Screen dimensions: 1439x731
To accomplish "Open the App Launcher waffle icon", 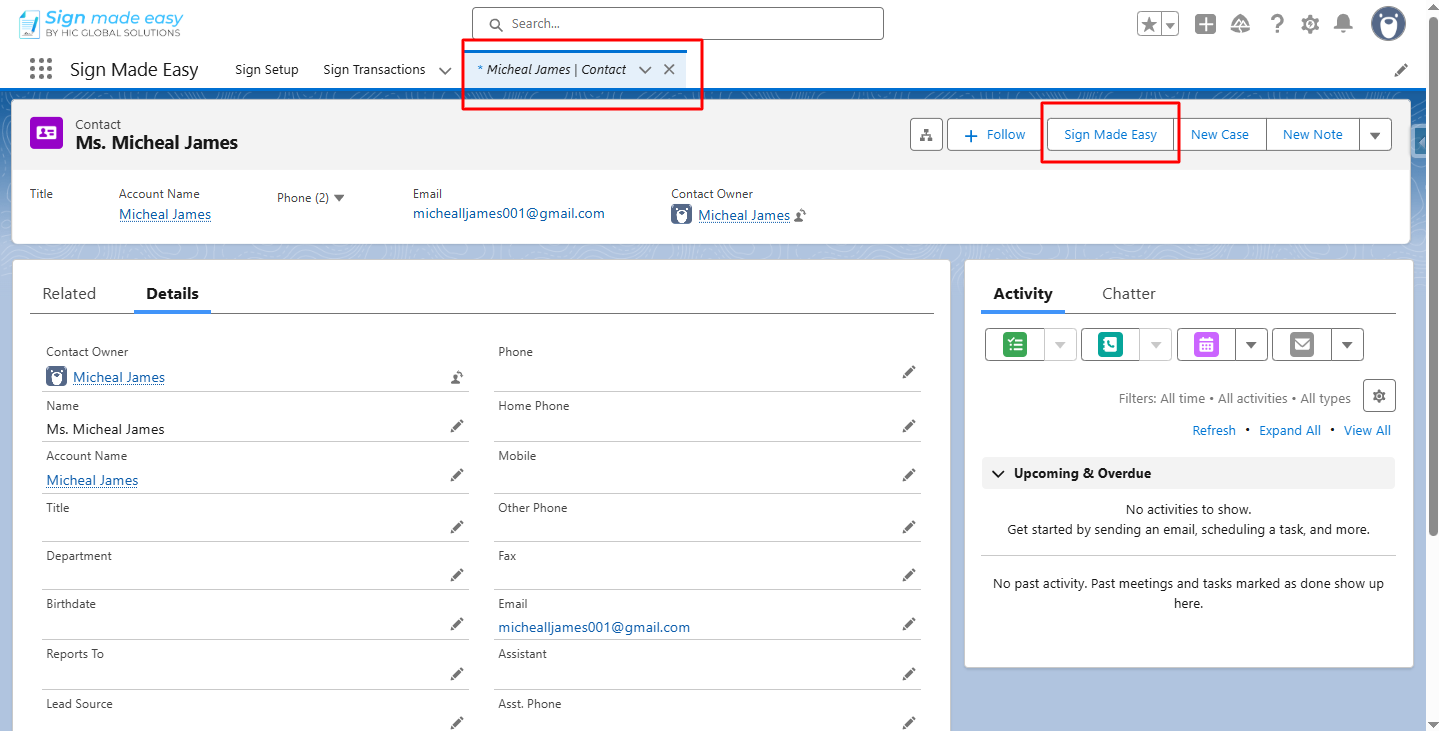I will [x=40, y=68].
